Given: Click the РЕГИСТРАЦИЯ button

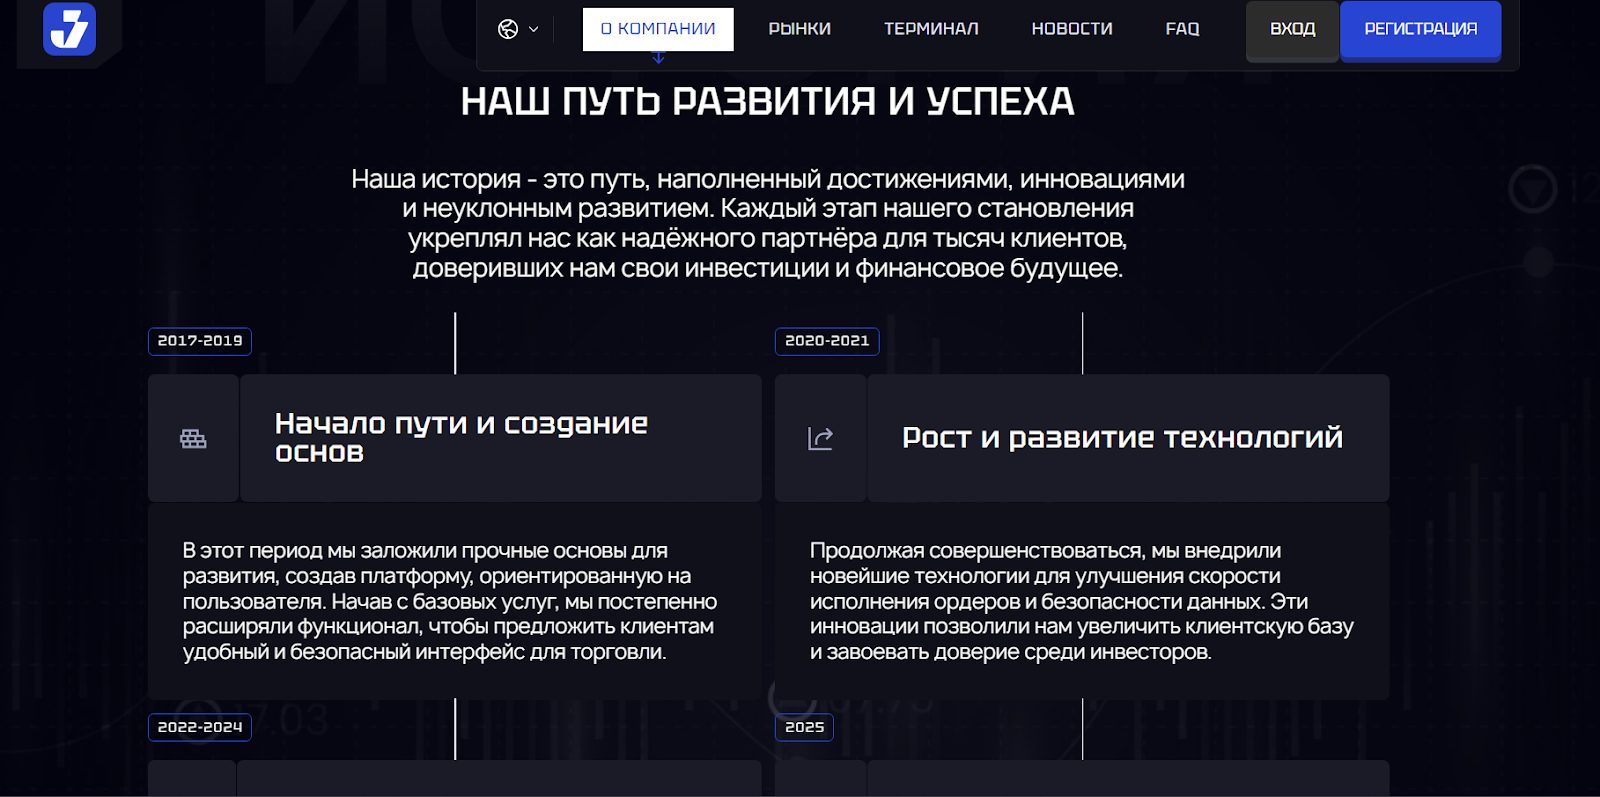Looking at the screenshot, I should click(1420, 30).
